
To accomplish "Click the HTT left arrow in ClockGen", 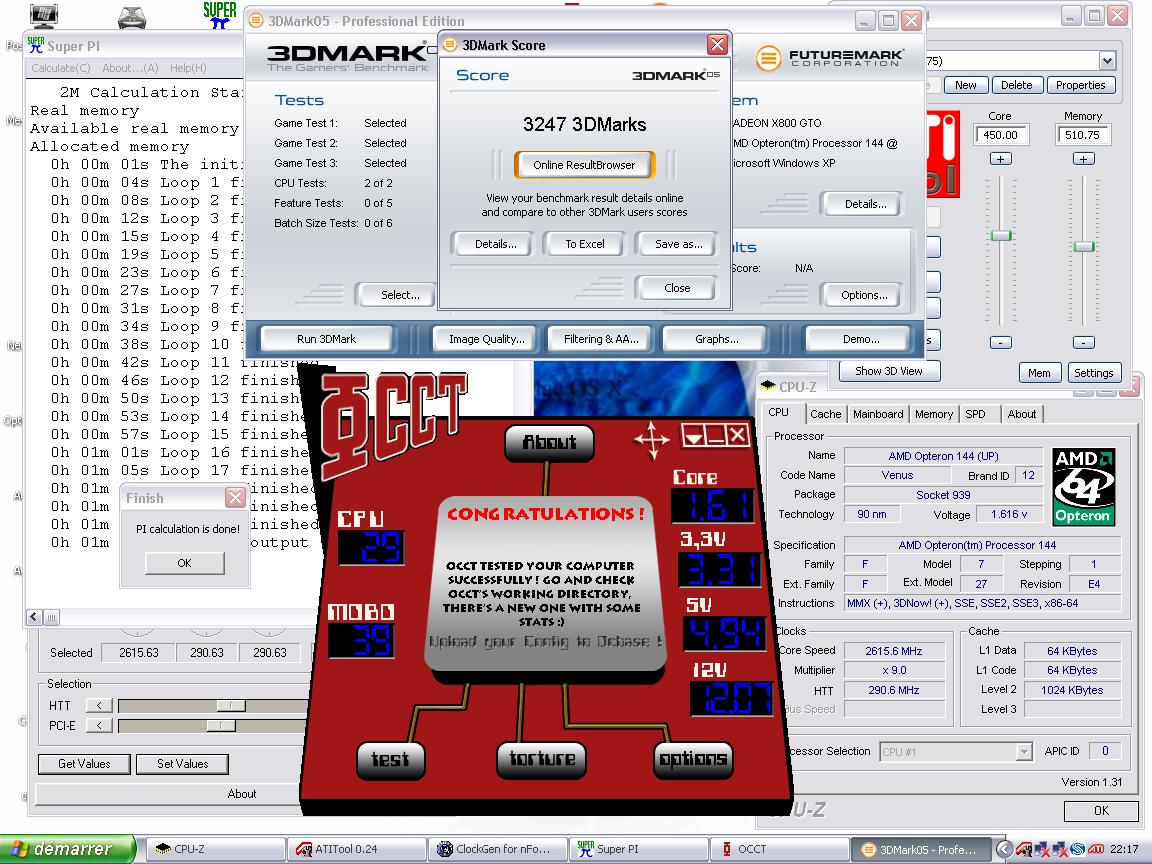I will (99, 705).
